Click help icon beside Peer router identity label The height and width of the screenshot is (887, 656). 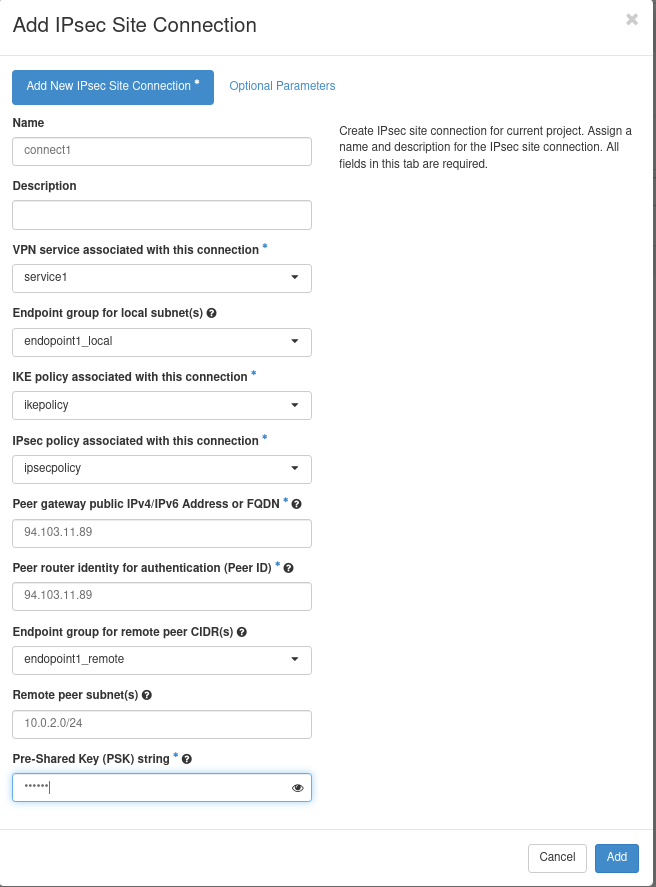click(x=289, y=568)
